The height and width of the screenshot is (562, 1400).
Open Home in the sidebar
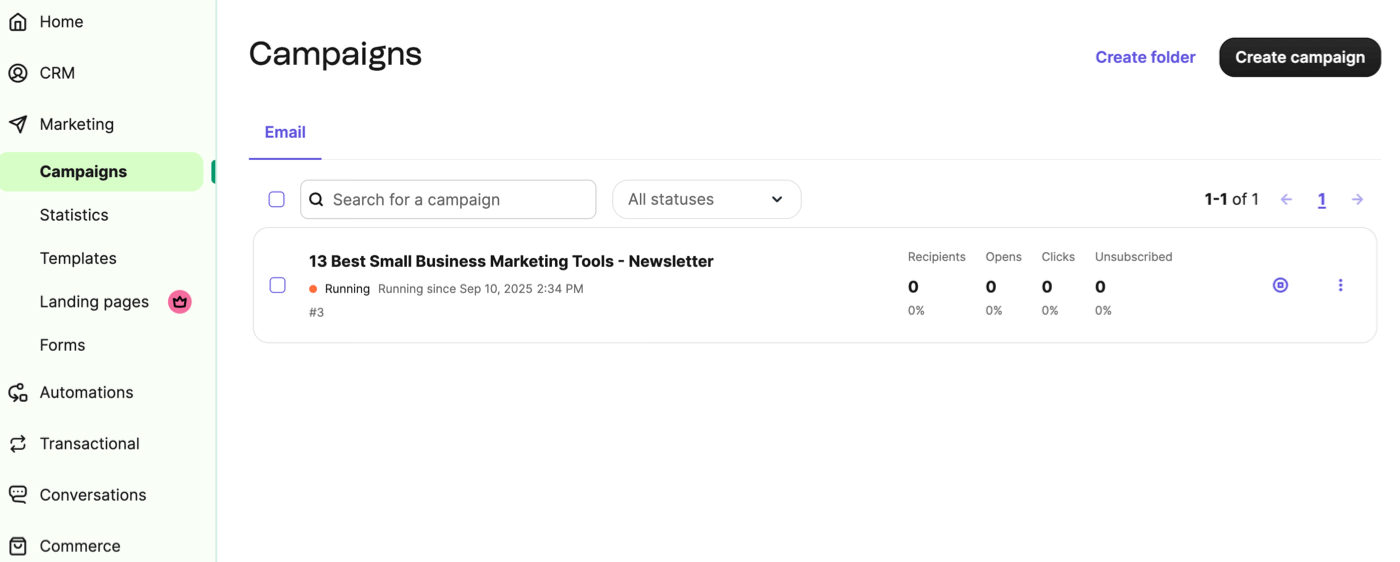tap(61, 22)
